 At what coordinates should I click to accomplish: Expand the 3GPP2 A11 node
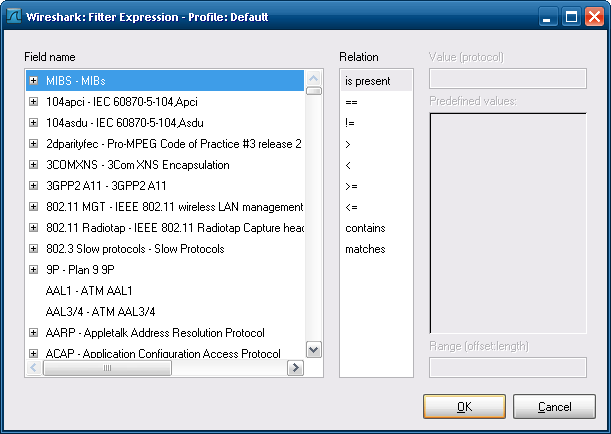34,186
